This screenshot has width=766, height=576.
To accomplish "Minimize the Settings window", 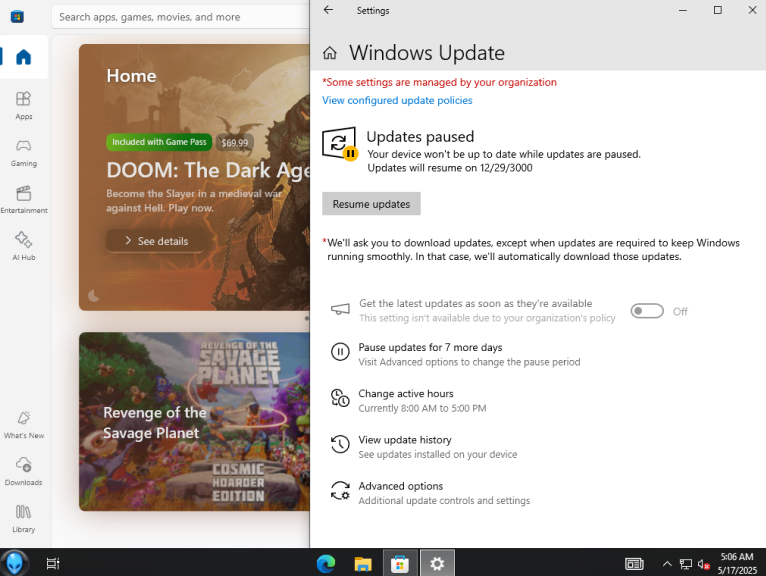I will coord(683,10).
